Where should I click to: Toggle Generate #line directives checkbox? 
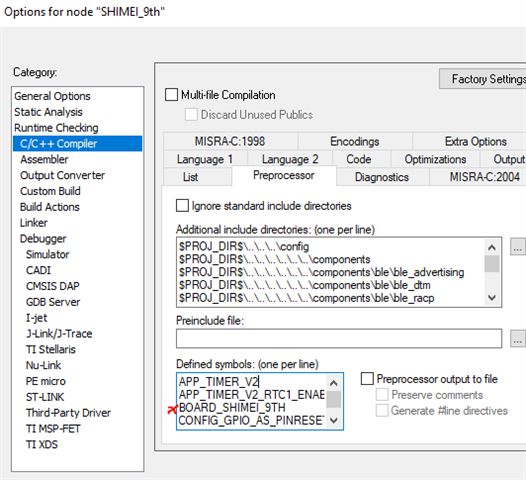click(x=382, y=411)
